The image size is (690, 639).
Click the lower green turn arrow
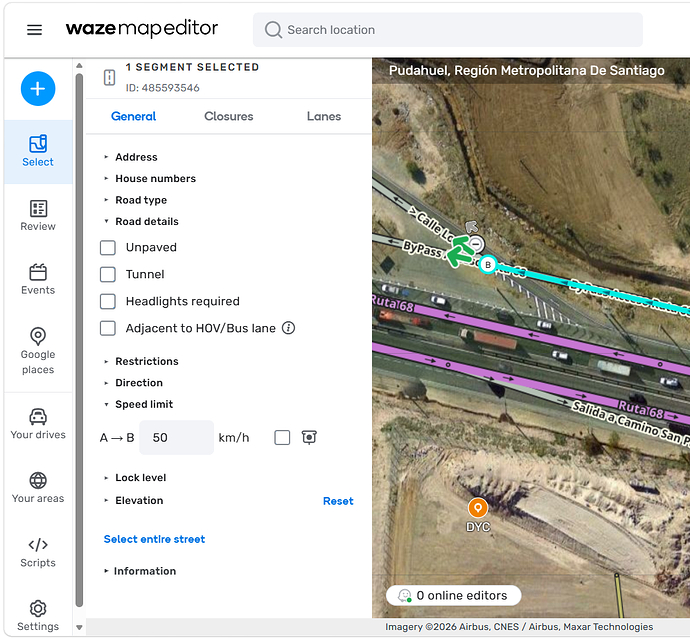click(460, 257)
